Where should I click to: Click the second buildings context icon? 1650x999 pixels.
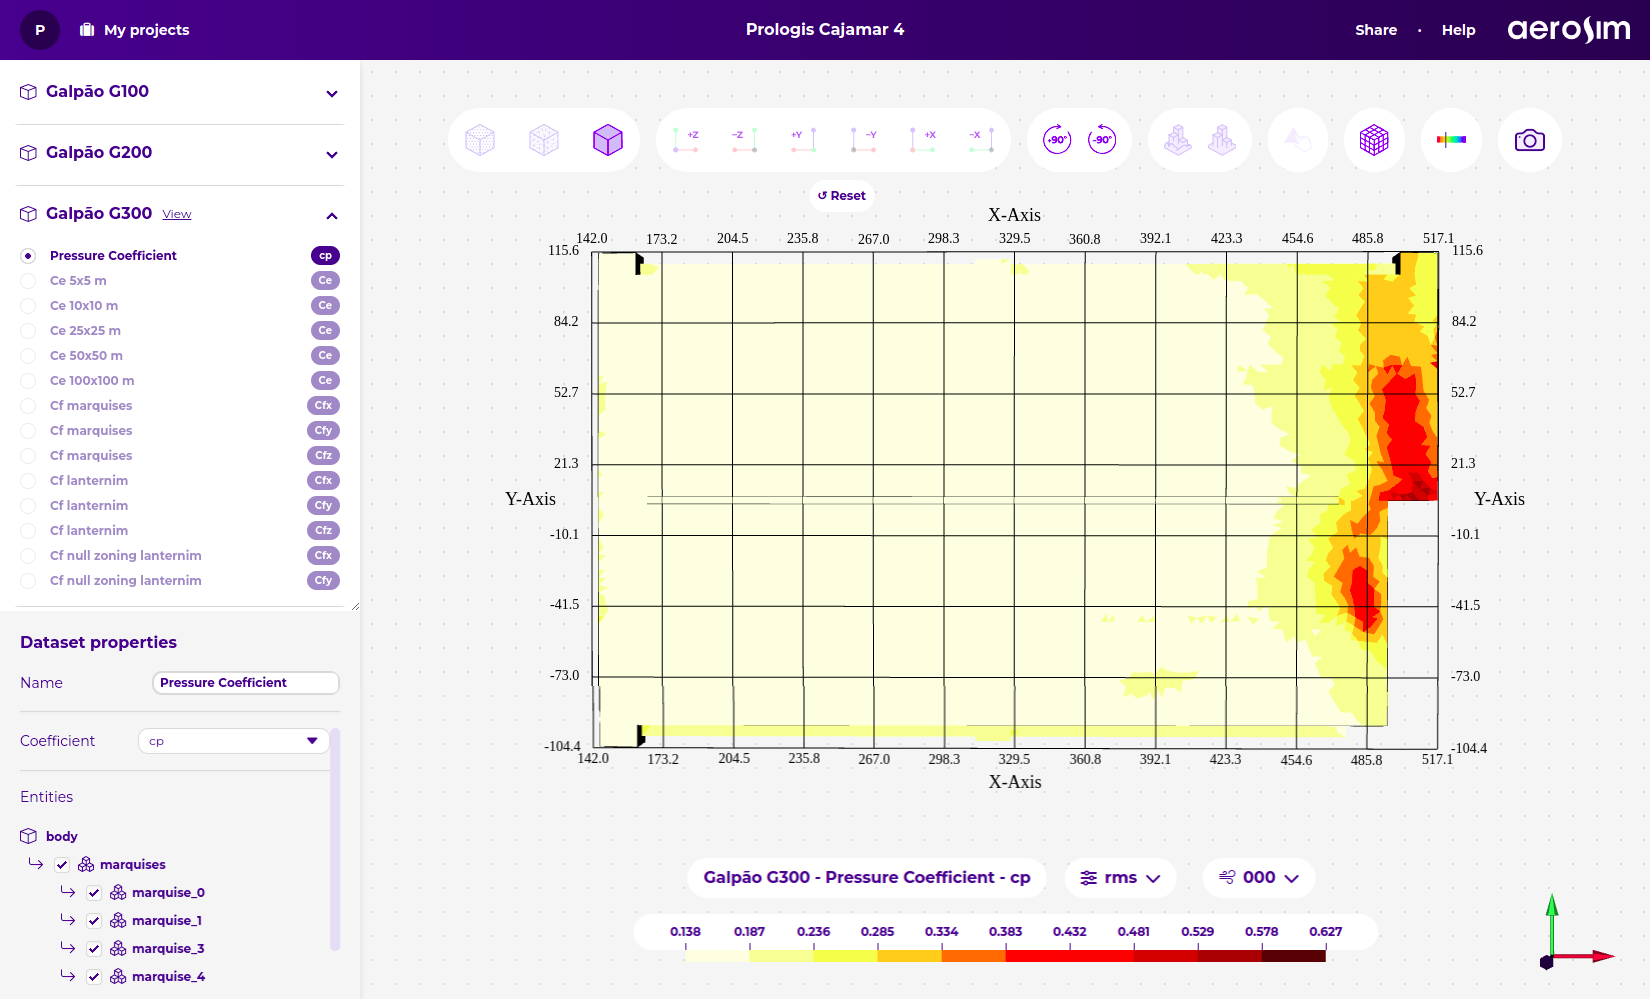pos(1222,140)
